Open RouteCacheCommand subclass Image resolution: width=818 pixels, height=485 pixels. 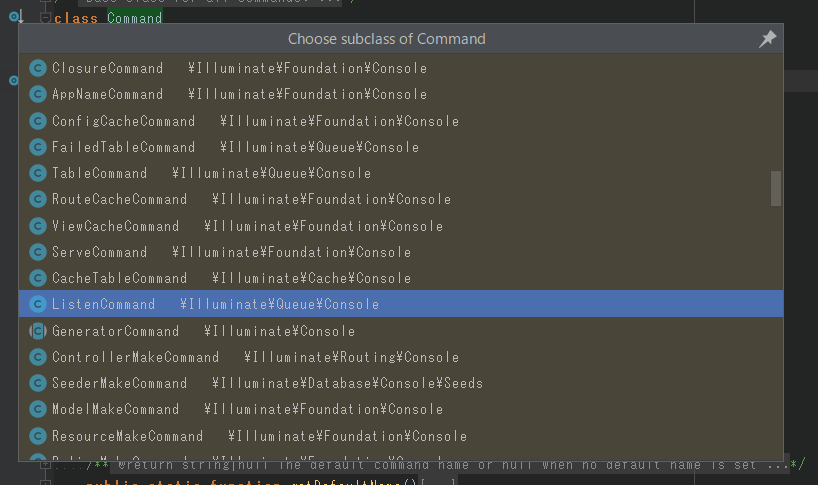click(x=120, y=199)
